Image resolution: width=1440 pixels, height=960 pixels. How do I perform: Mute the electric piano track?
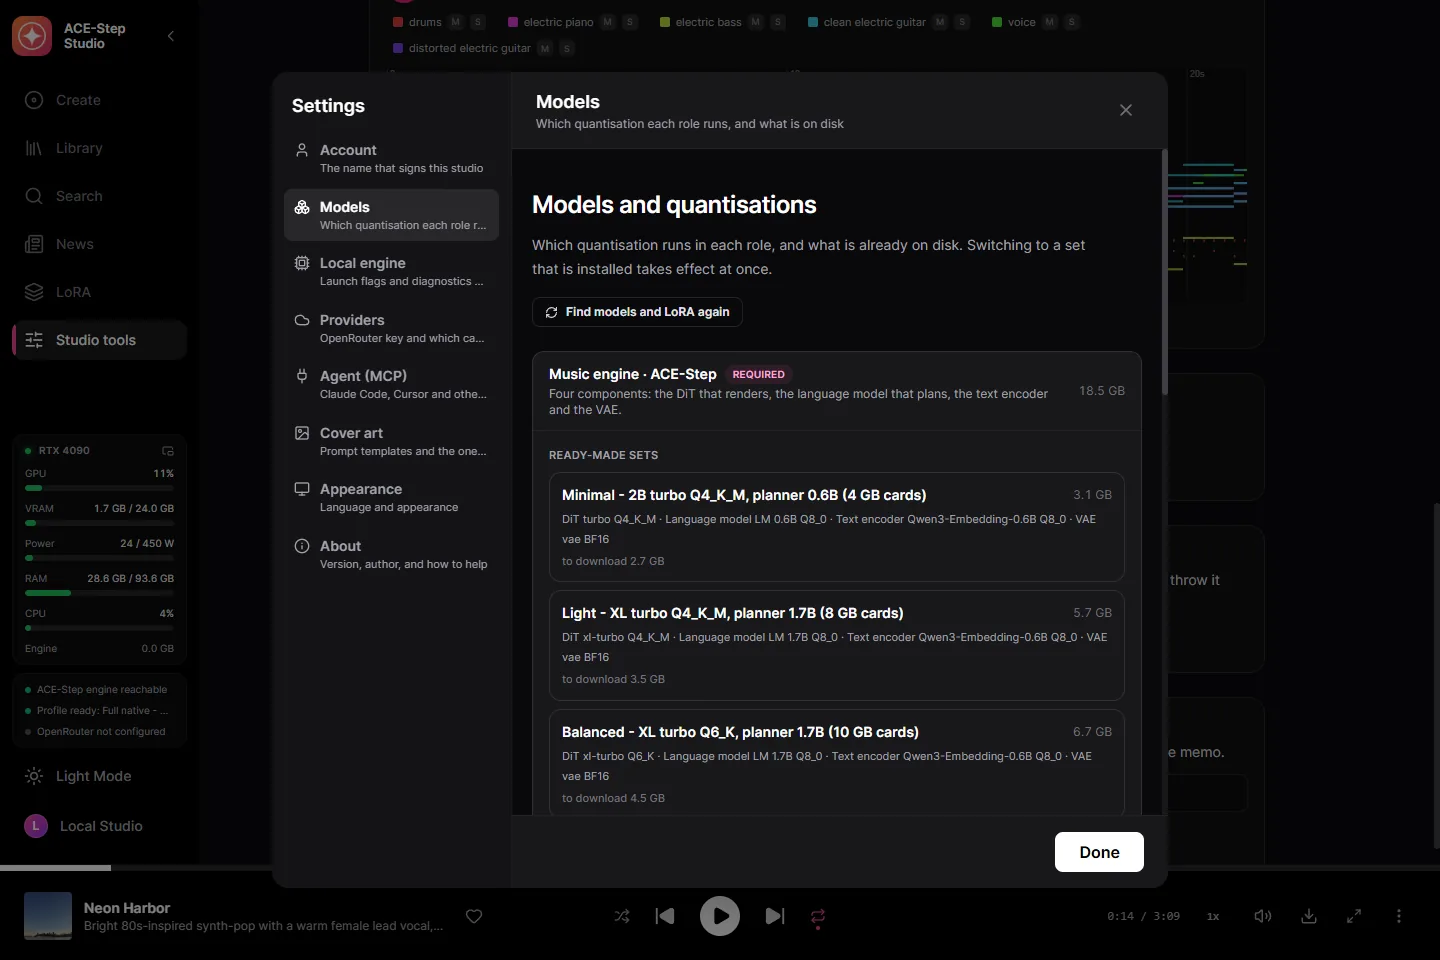click(x=608, y=22)
